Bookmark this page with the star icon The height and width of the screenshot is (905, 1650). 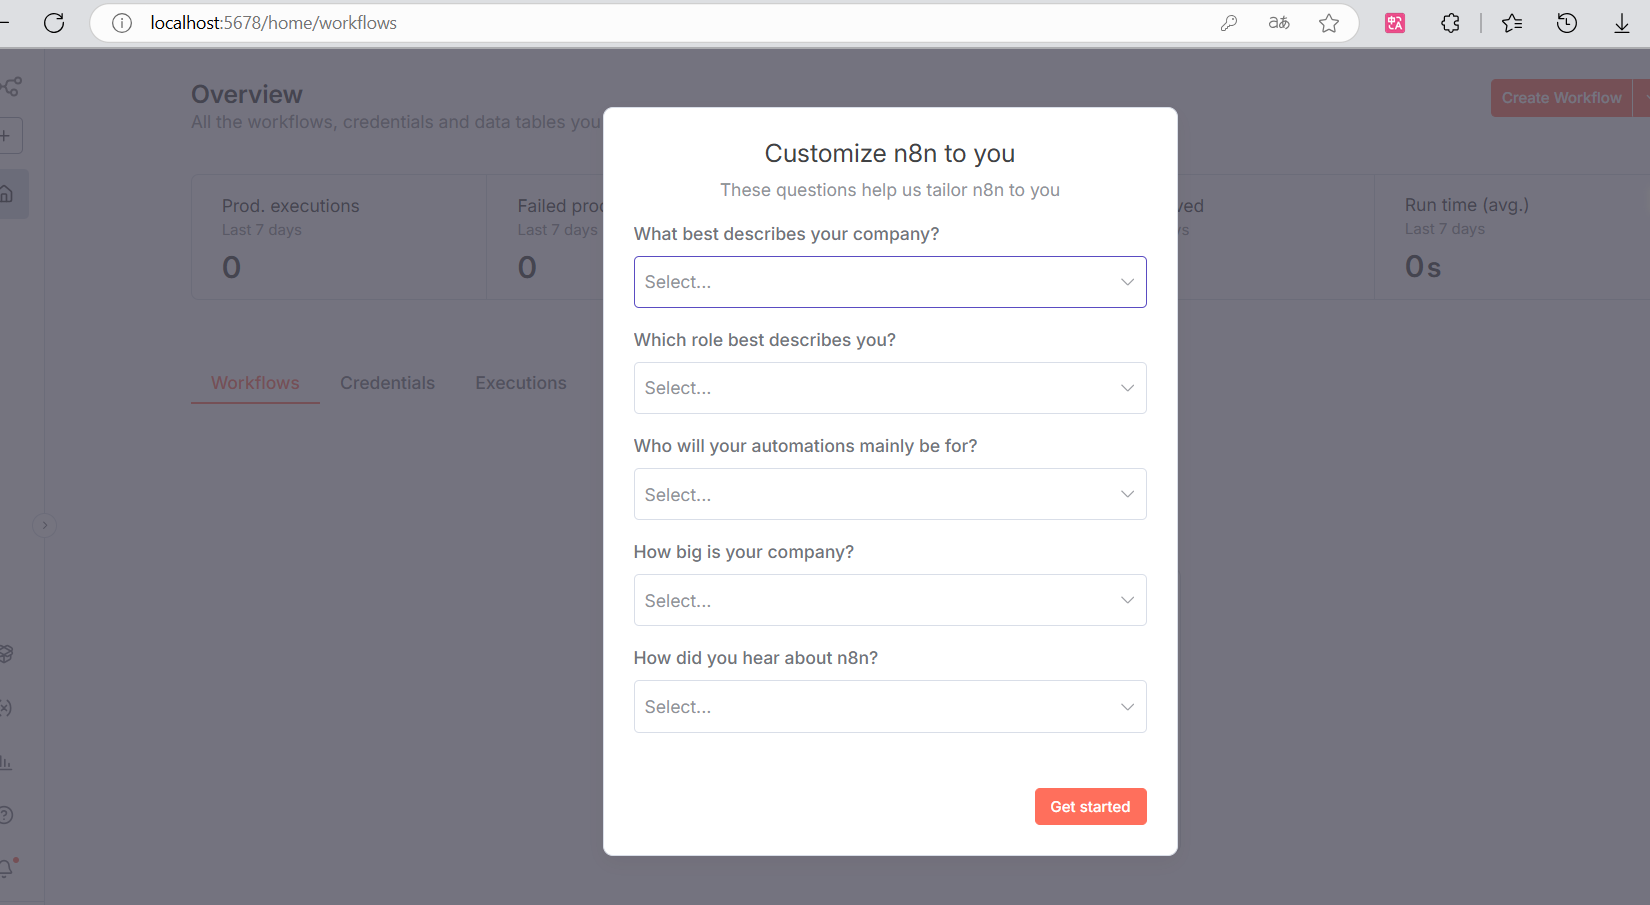(1329, 23)
